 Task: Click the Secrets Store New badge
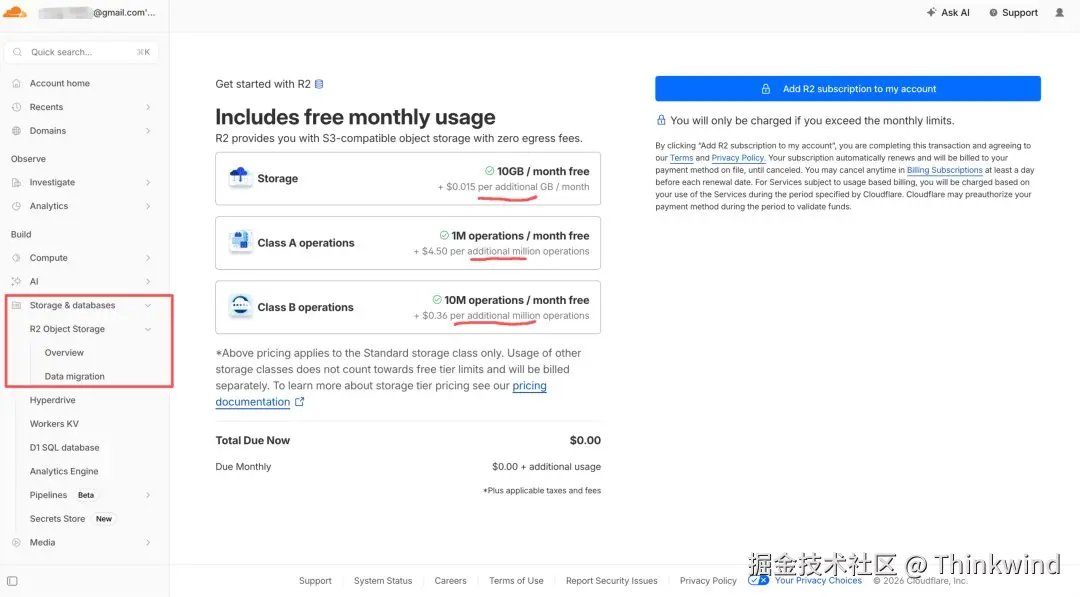[x=104, y=519]
